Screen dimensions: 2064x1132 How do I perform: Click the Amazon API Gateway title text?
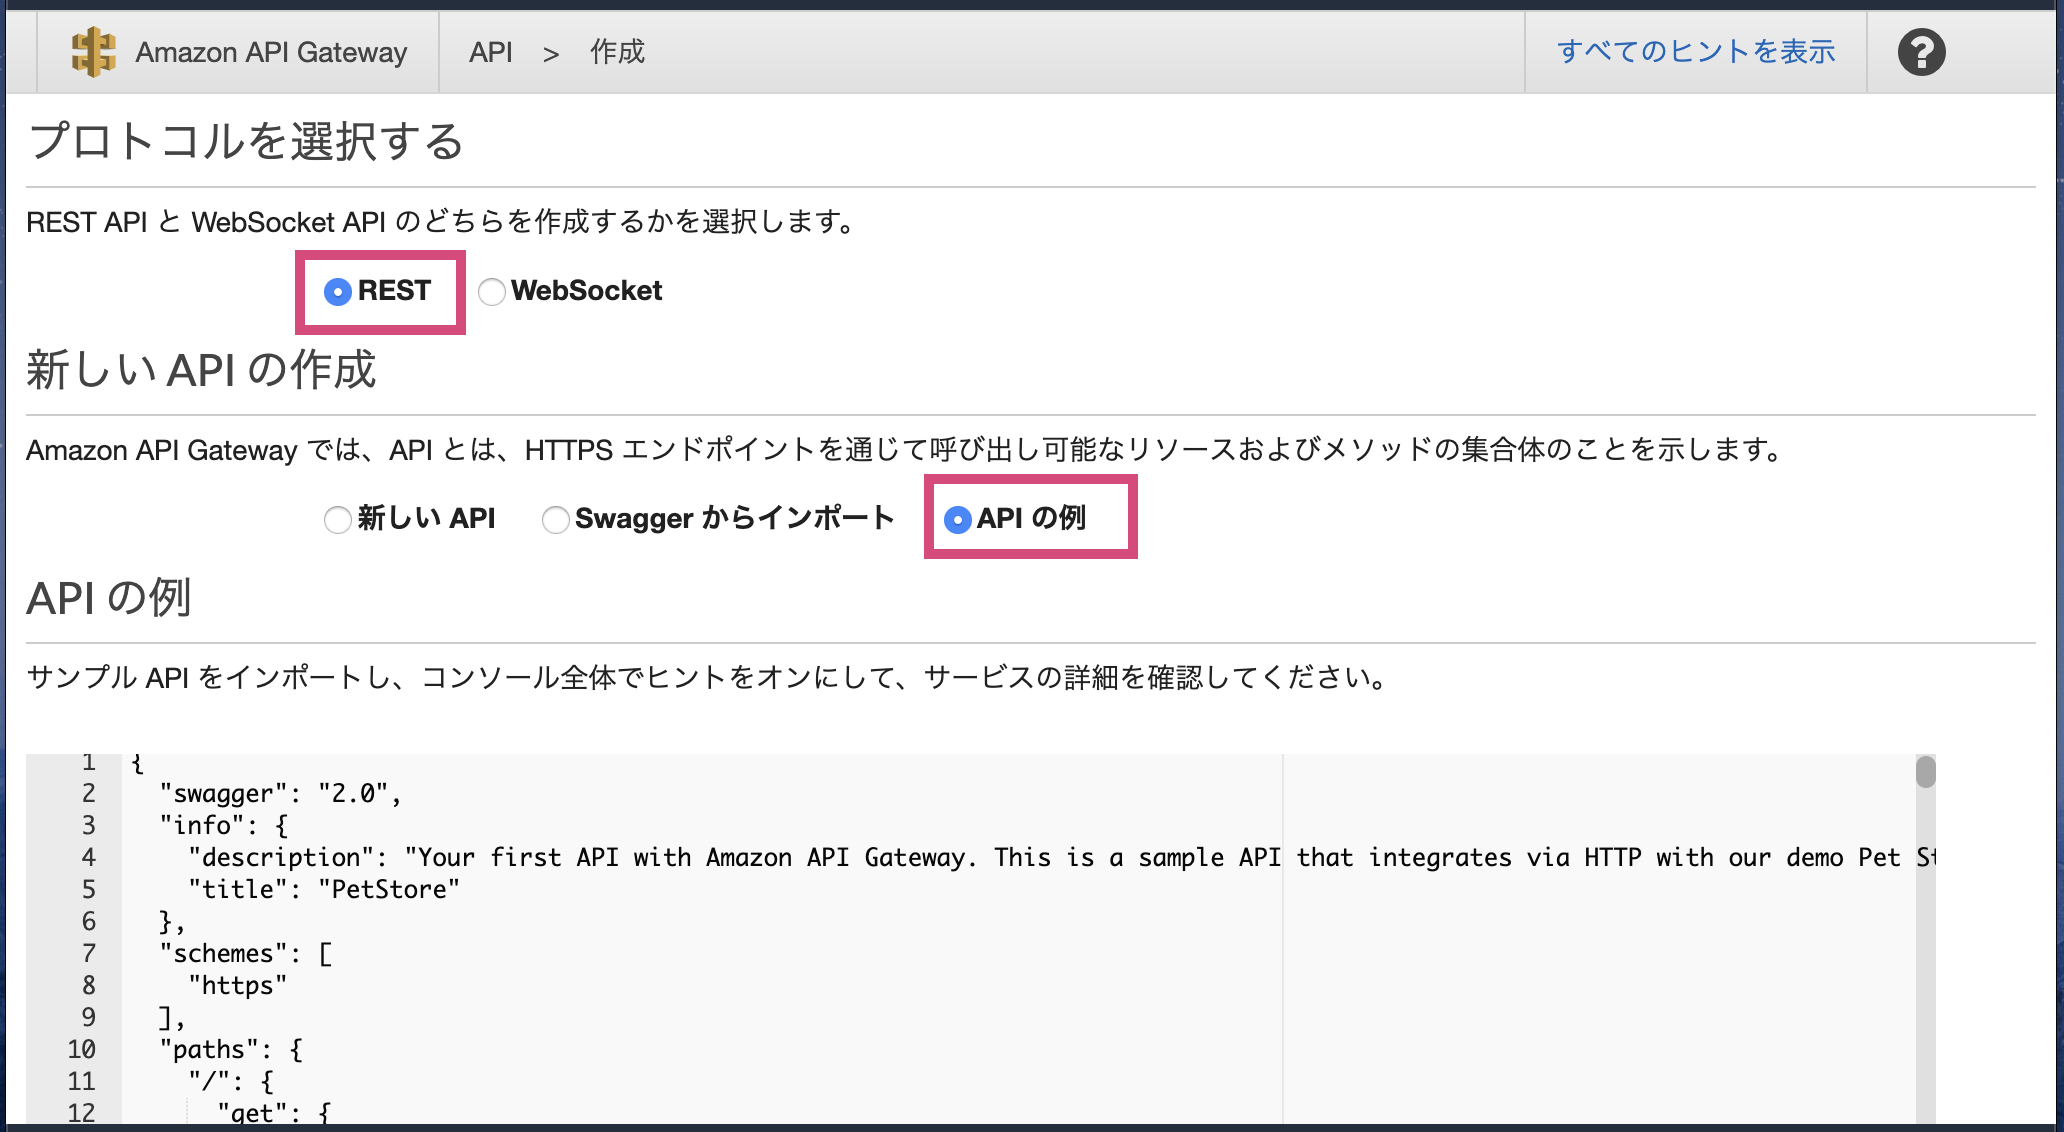tap(271, 52)
